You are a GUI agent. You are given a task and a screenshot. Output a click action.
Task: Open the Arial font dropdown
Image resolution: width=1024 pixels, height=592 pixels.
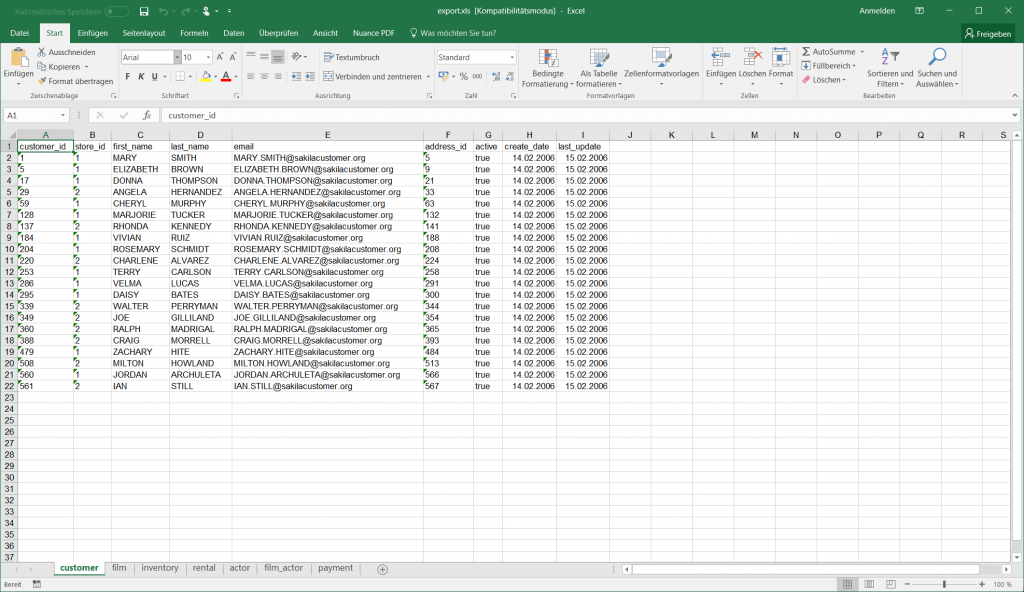(177, 57)
